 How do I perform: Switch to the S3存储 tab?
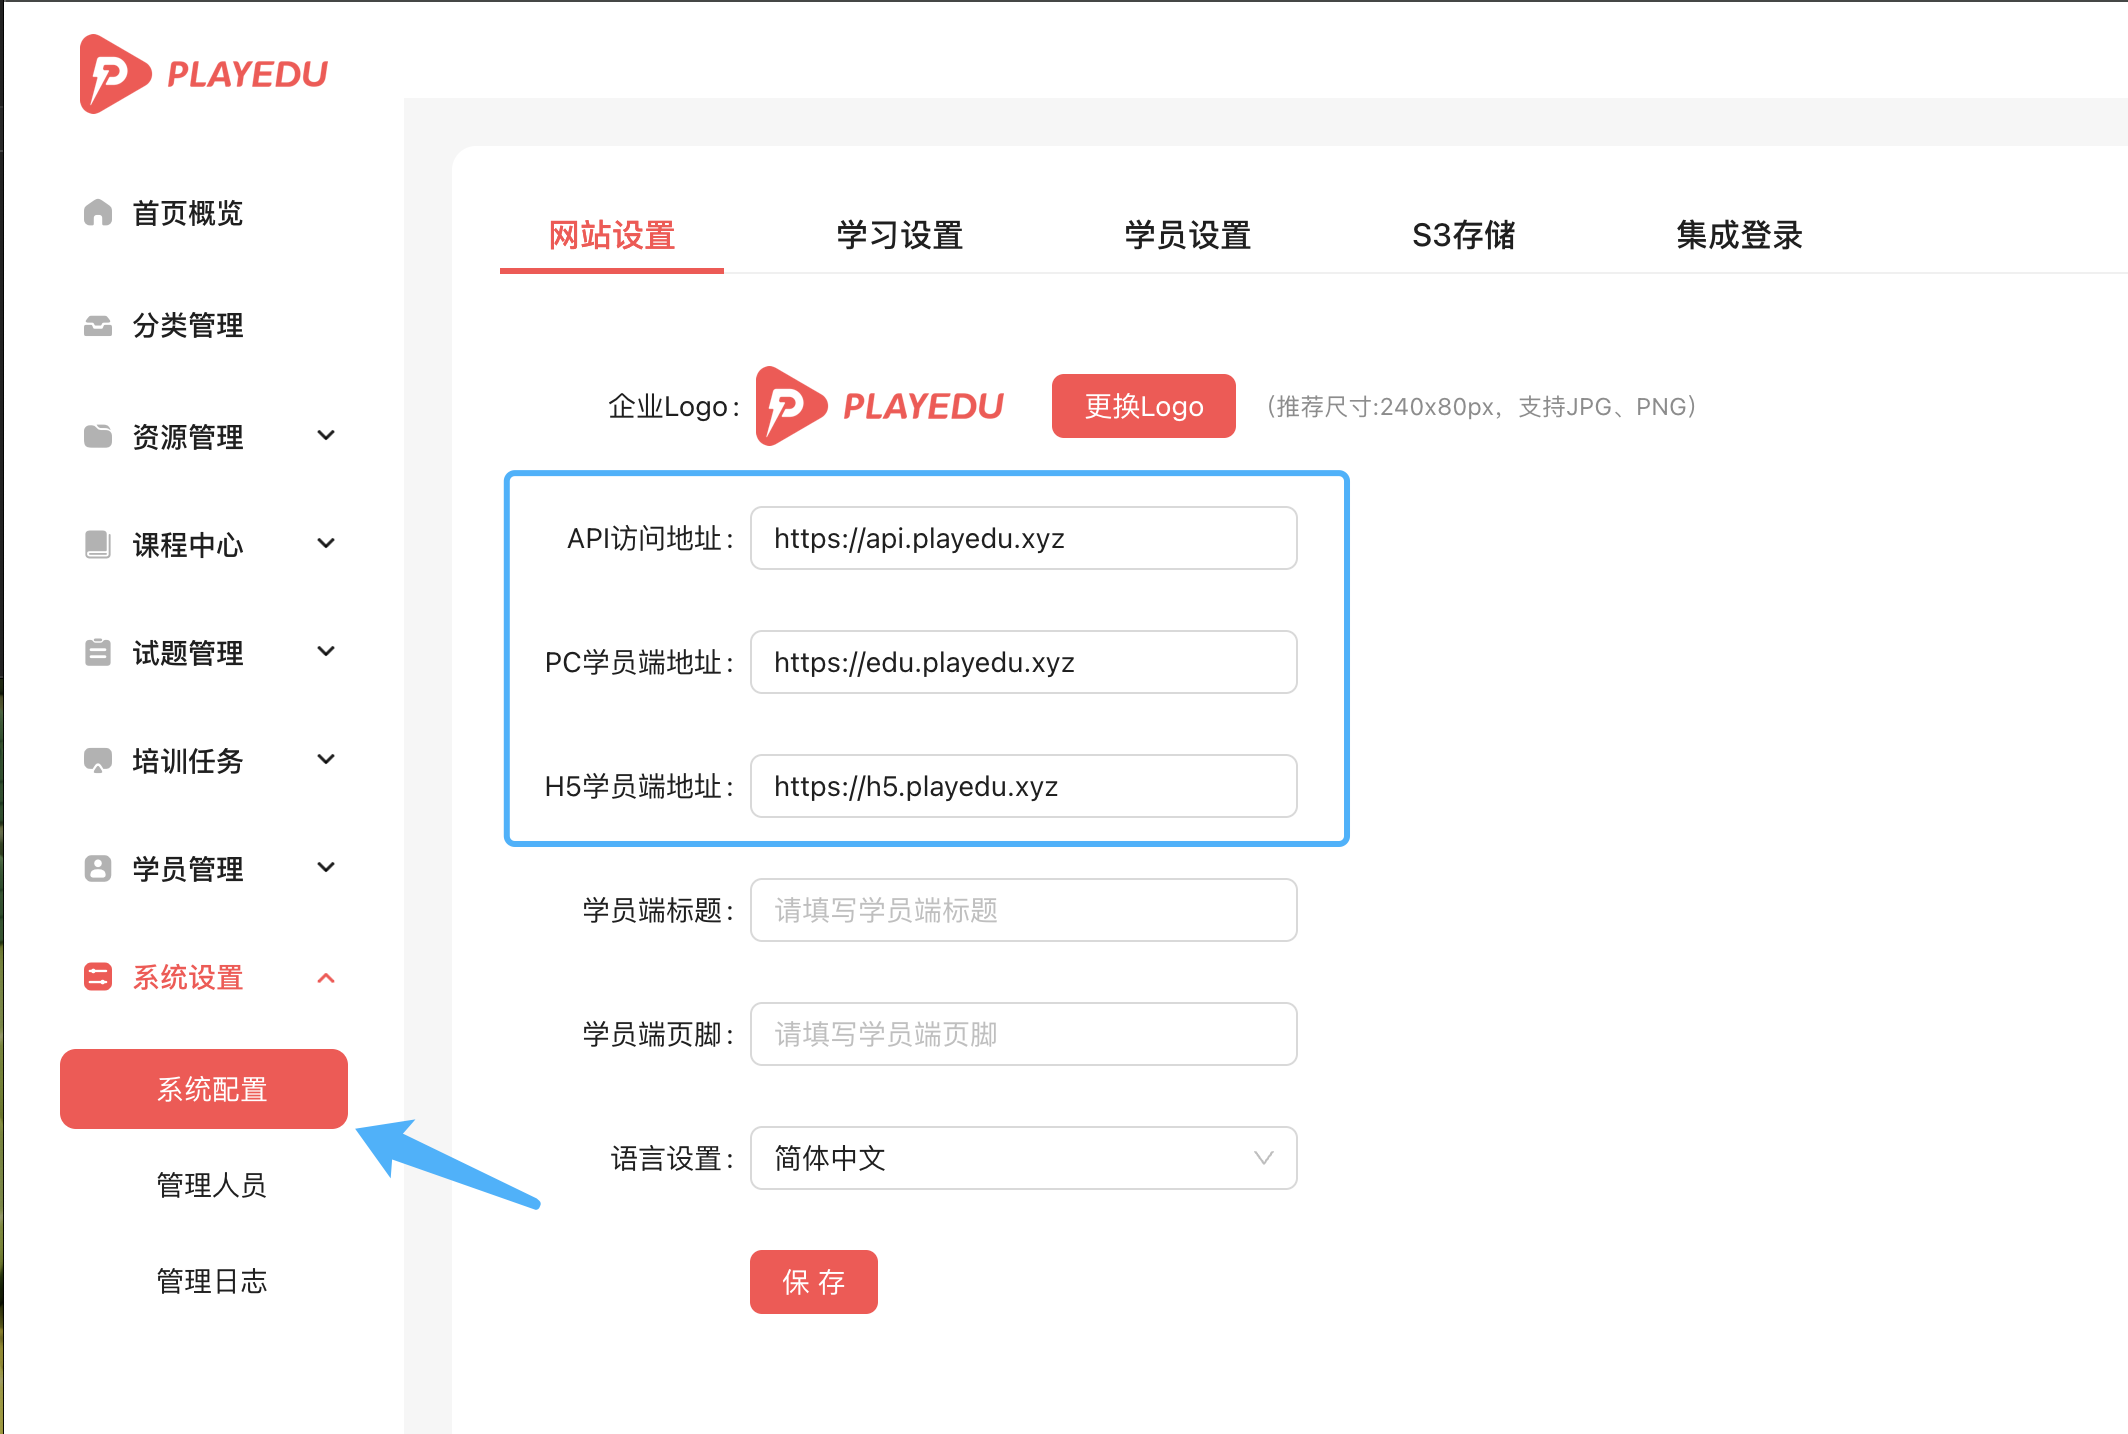[x=1463, y=236]
